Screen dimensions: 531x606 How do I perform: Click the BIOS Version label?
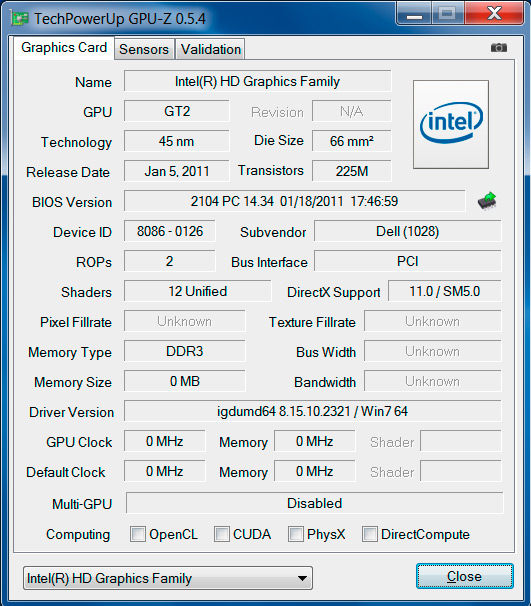(72, 202)
